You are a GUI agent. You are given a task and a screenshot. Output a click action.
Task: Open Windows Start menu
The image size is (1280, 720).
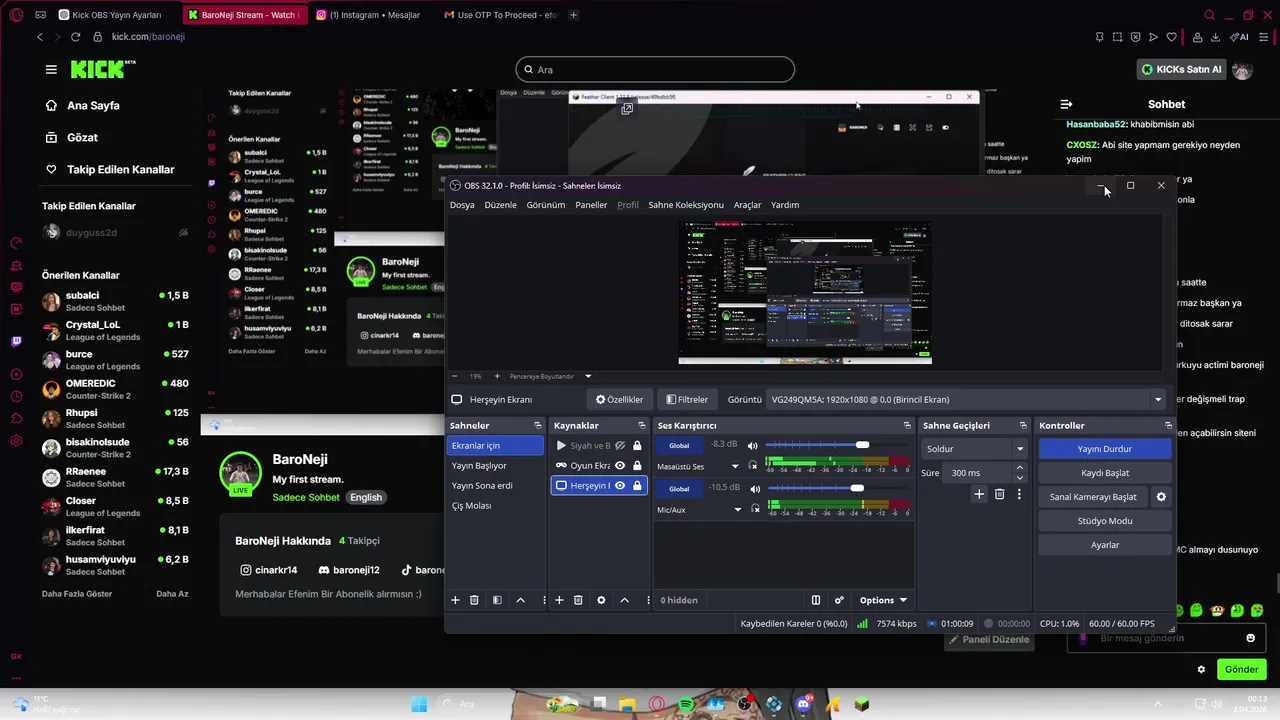419,704
